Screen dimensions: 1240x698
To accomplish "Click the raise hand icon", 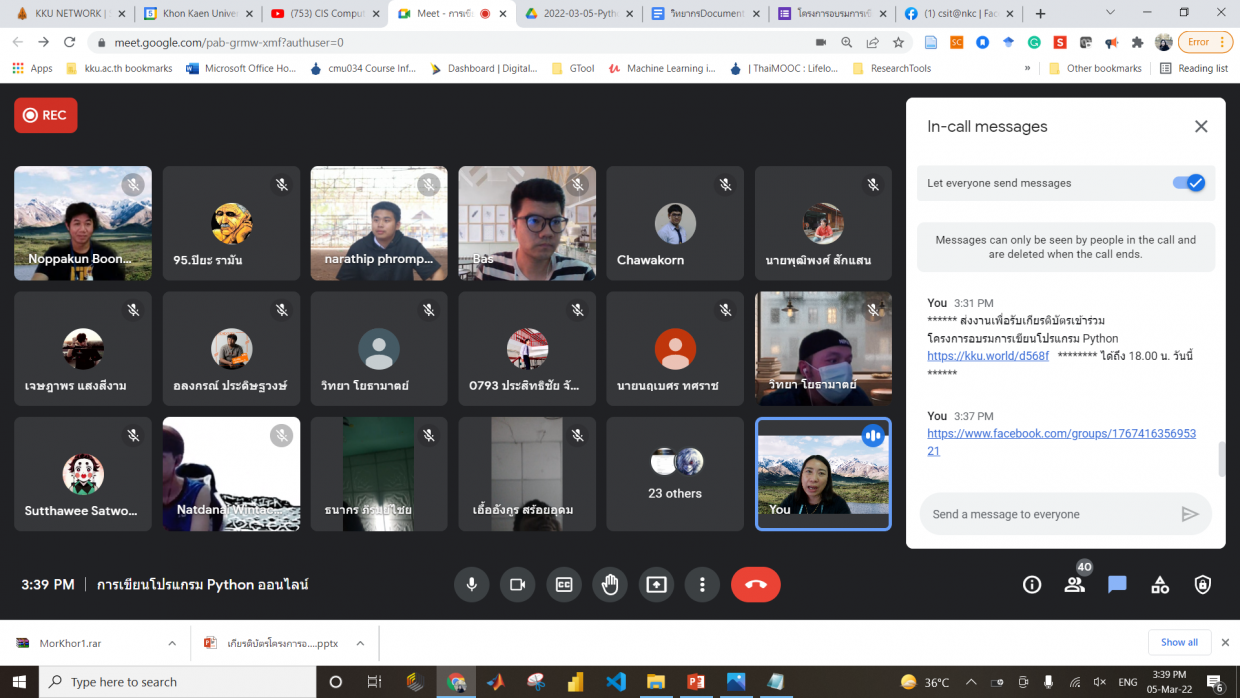I will point(610,585).
